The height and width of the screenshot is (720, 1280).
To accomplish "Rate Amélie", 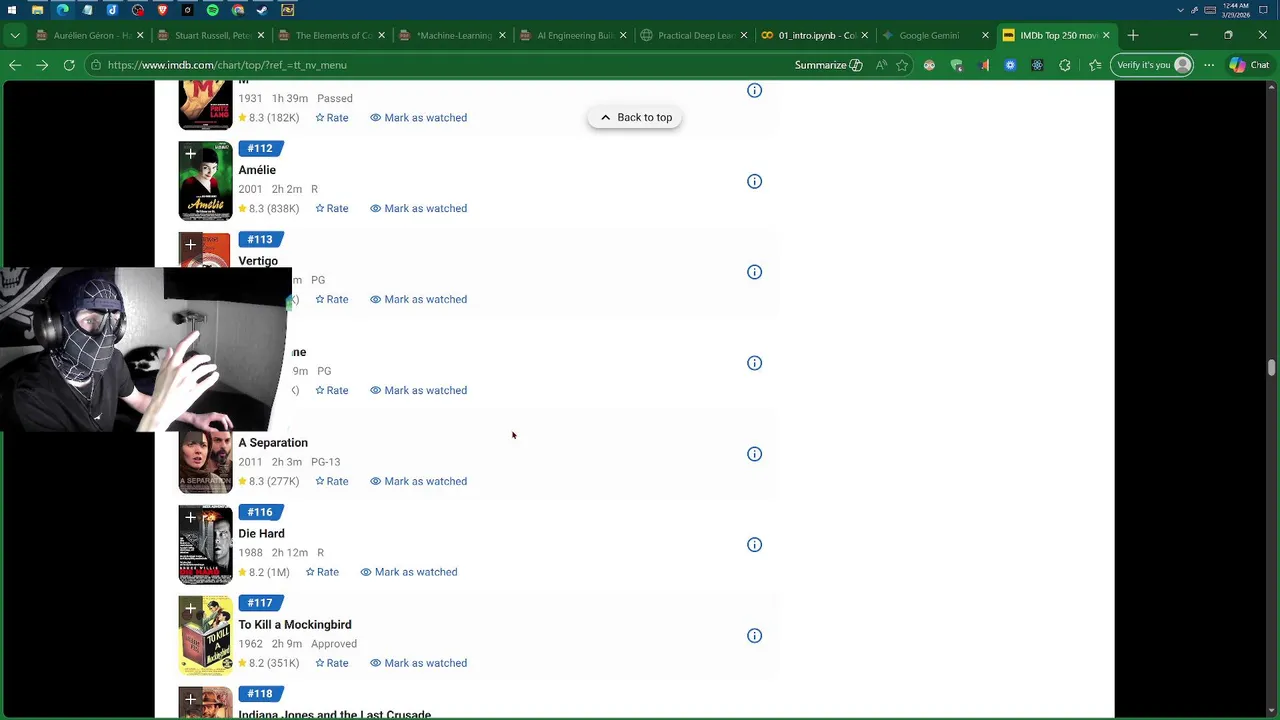I will pyautogui.click(x=332, y=208).
